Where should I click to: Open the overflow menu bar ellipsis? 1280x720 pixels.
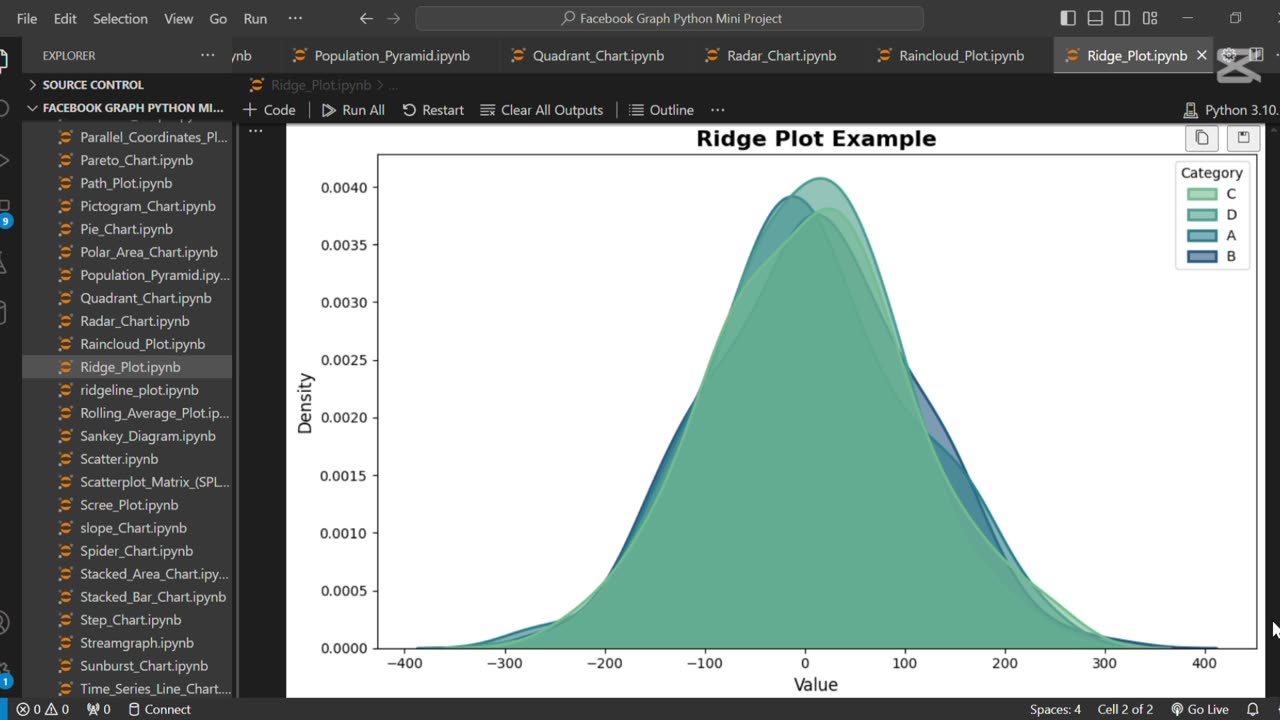tap(295, 19)
